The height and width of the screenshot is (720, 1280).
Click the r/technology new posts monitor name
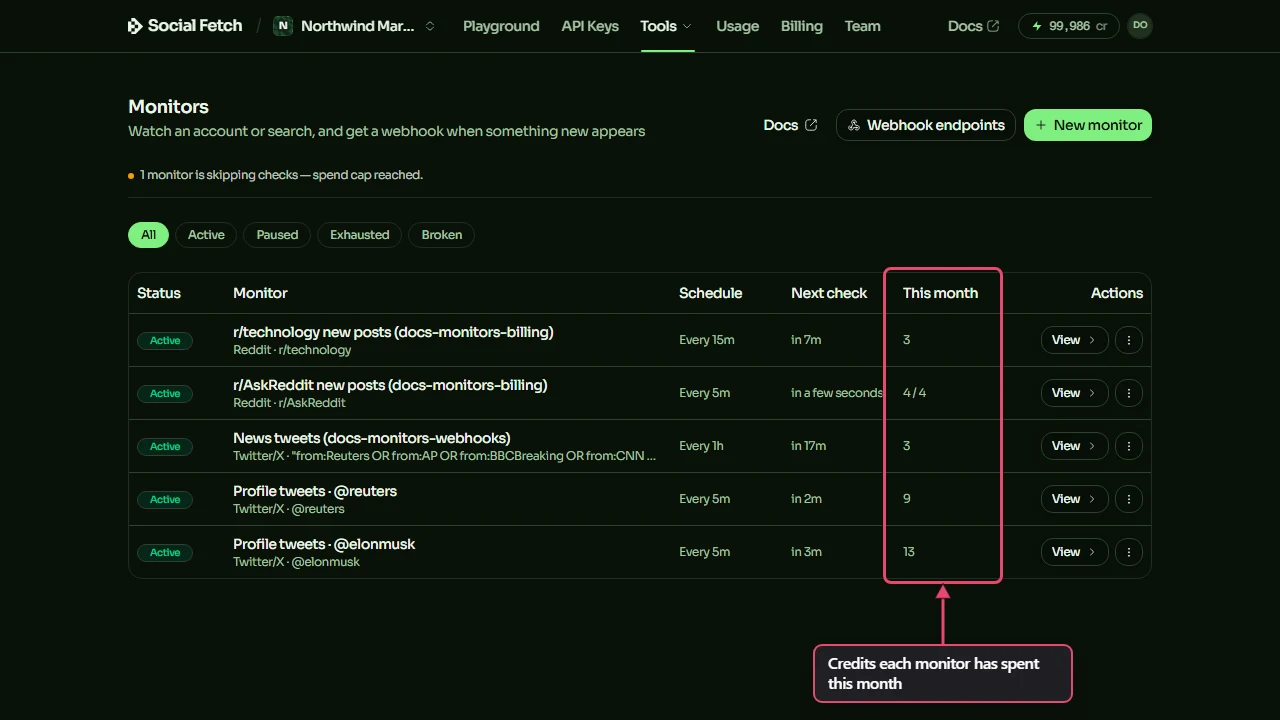click(393, 332)
